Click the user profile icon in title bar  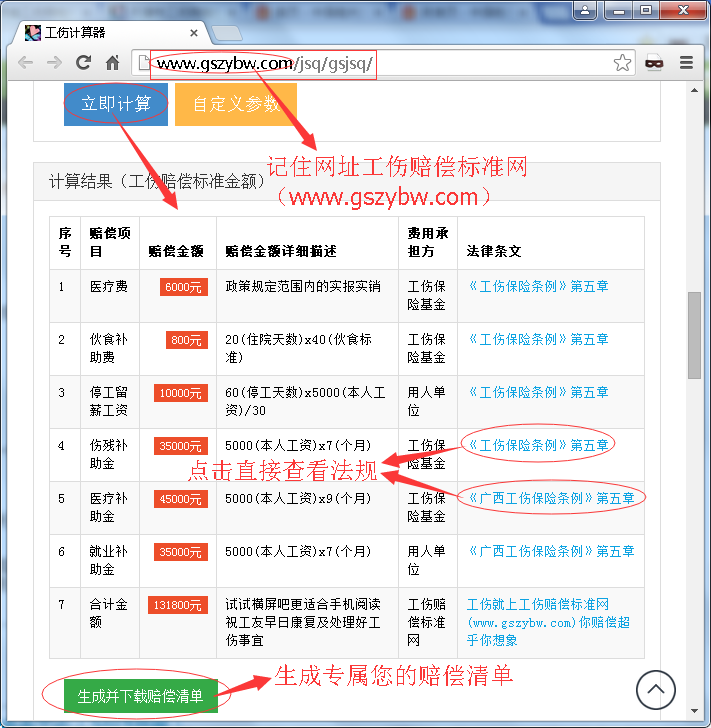585,10
